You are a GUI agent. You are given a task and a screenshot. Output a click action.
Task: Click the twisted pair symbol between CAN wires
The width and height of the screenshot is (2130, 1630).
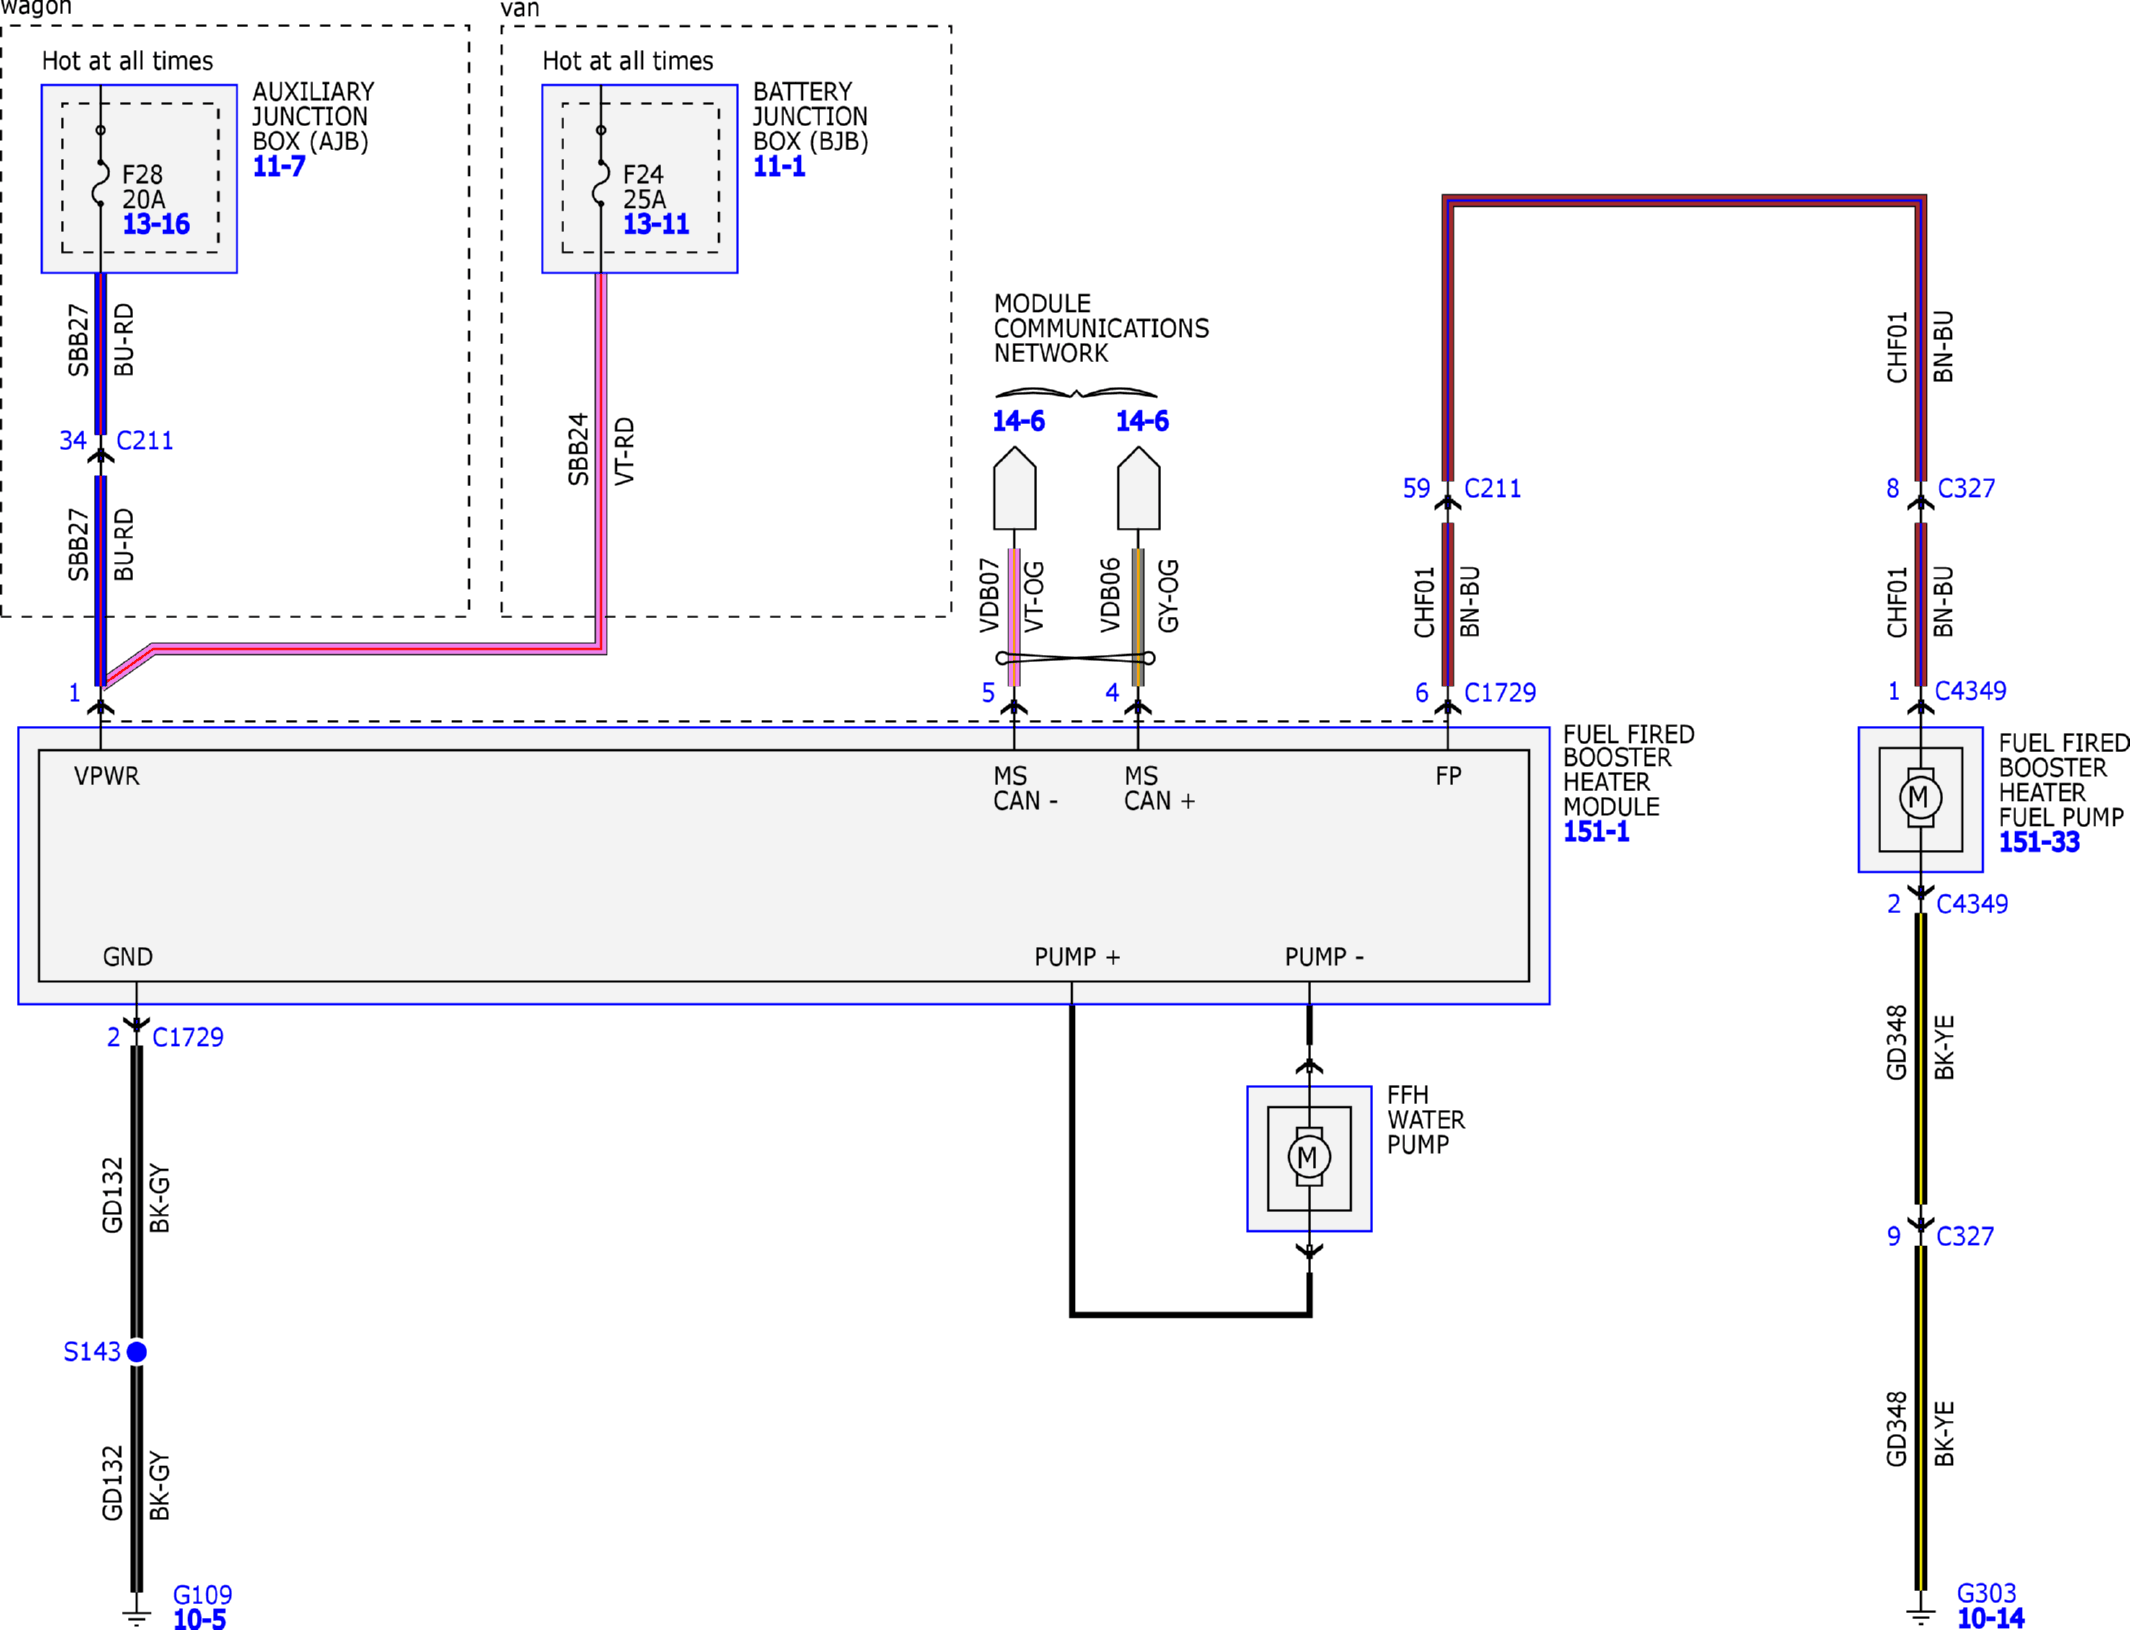coord(1076,658)
